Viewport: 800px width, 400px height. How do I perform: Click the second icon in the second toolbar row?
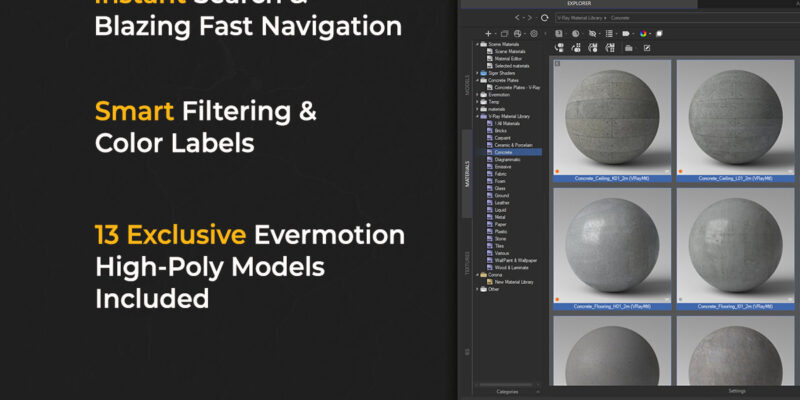[576, 48]
